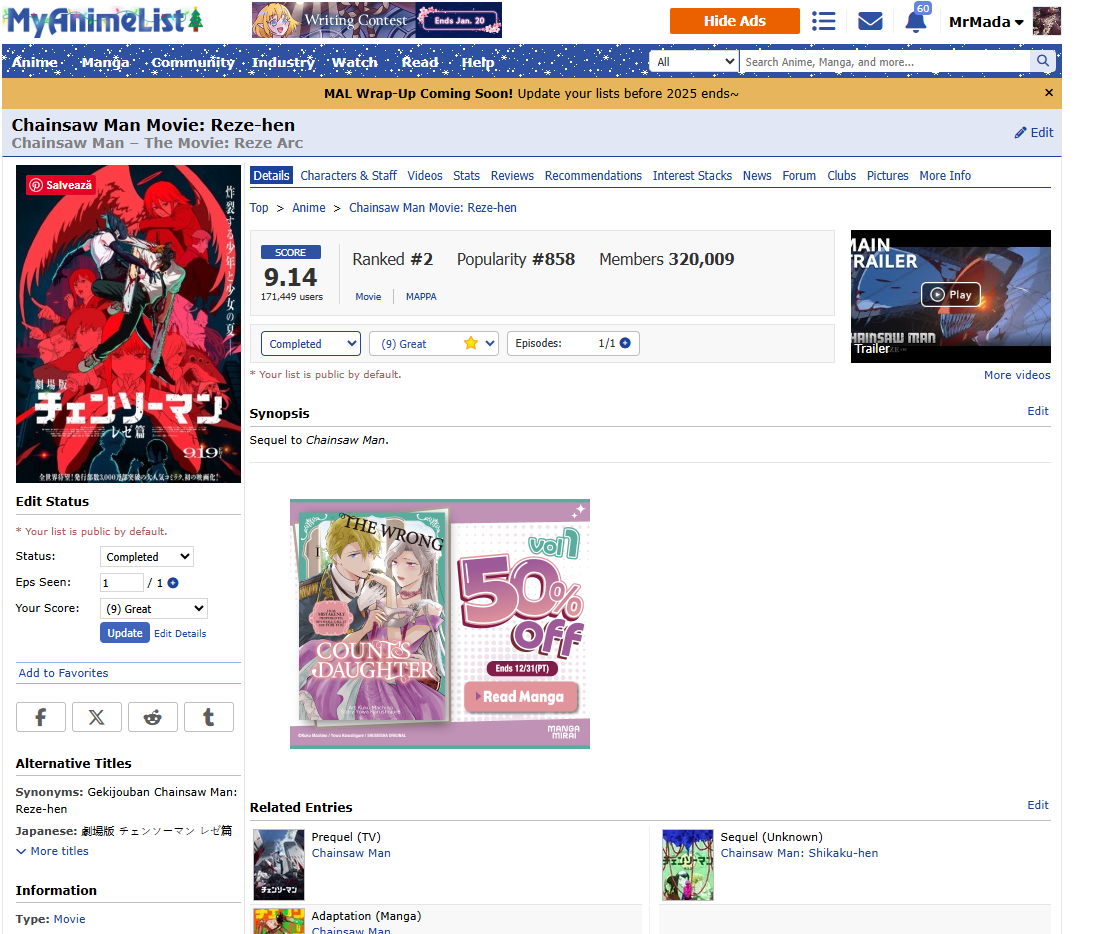This screenshot has height=934, width=1095.
Task: Click the Edit link beside Related Entries
Action: [x=1038, y=805]
